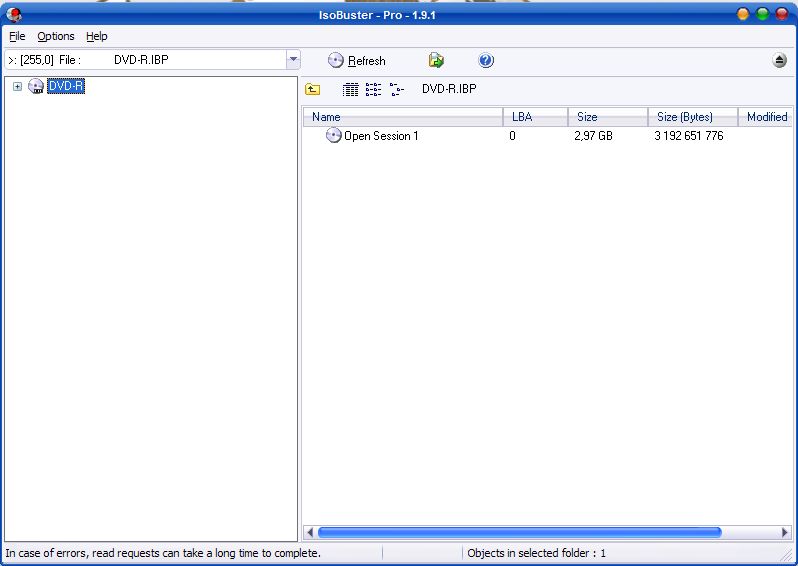Click the Open Session 1 disc icon

[333, 135]
